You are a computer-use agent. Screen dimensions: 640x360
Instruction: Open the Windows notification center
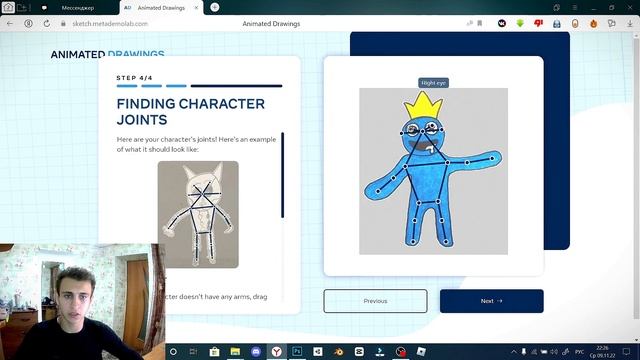[x=627, y=351]
